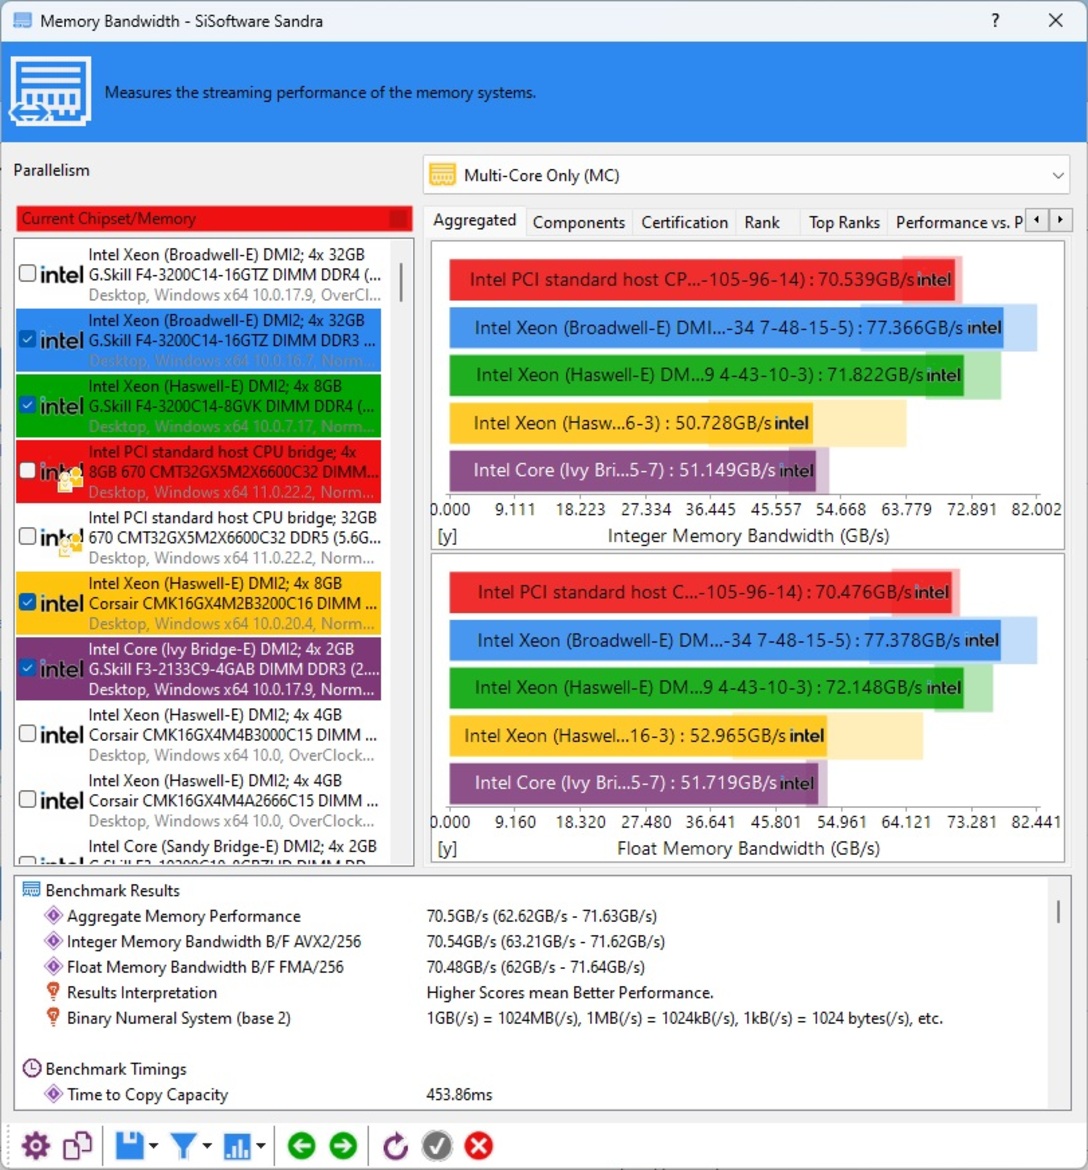This screenshot has width=1088, height=1170.
Task: Click the [y] axis marker on the Integer chart
Action: tap(447, 536)
